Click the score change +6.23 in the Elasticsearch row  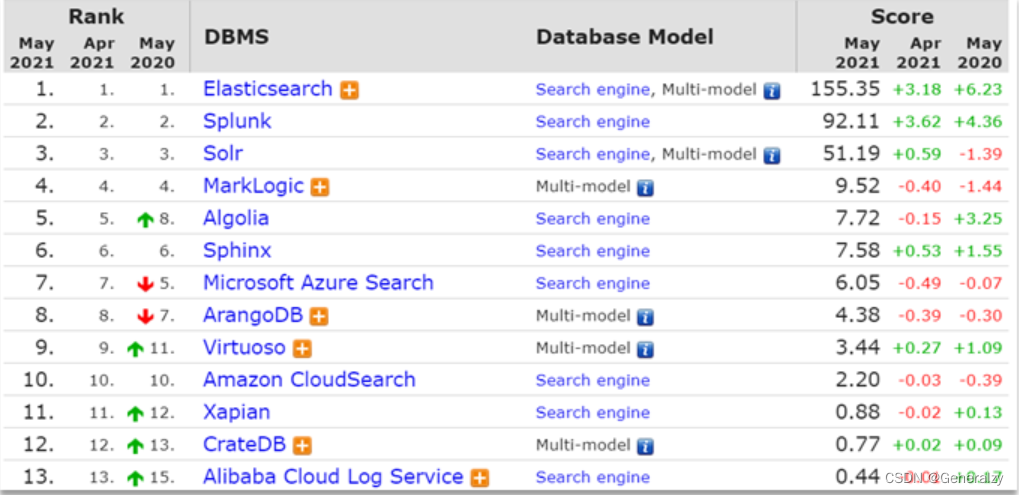pyautogui.click(x=978, y=90)
